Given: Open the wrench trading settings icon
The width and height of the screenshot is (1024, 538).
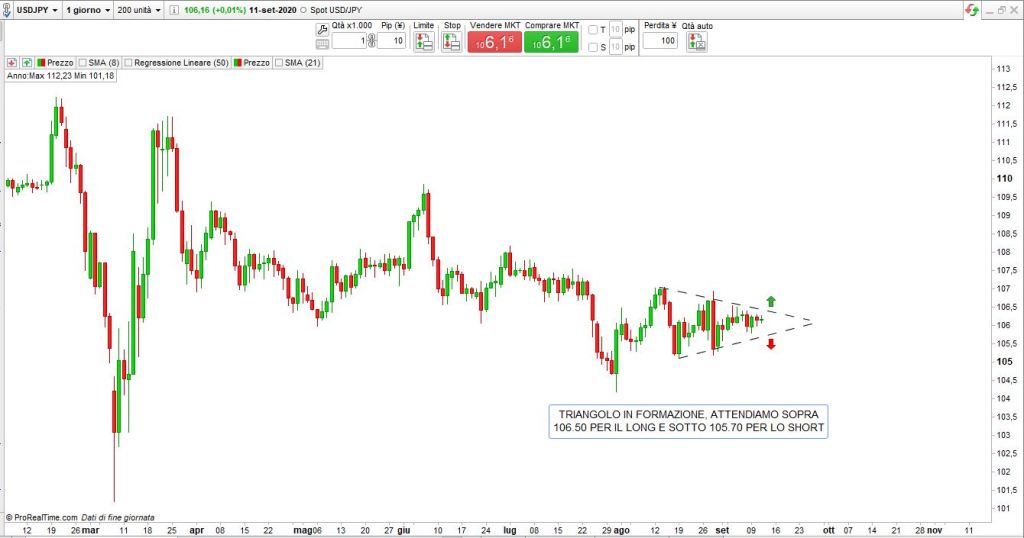Looking at the screenshot, I should 322,29.
